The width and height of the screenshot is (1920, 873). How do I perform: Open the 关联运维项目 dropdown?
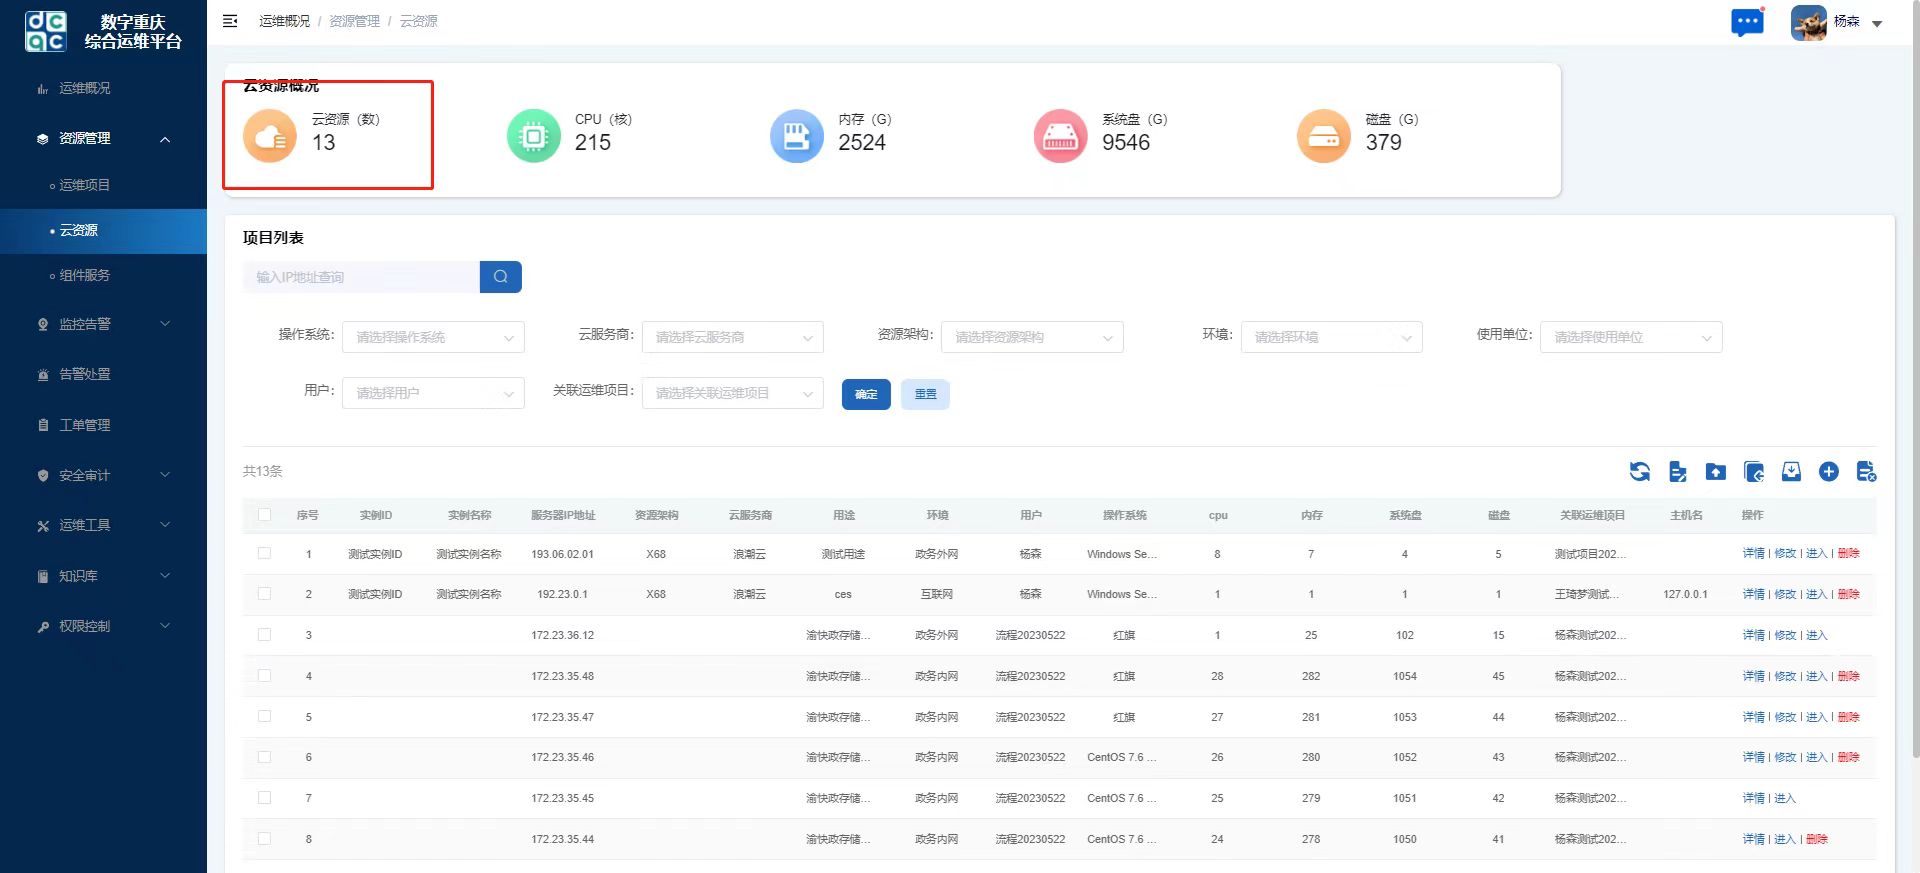(733, 393)
